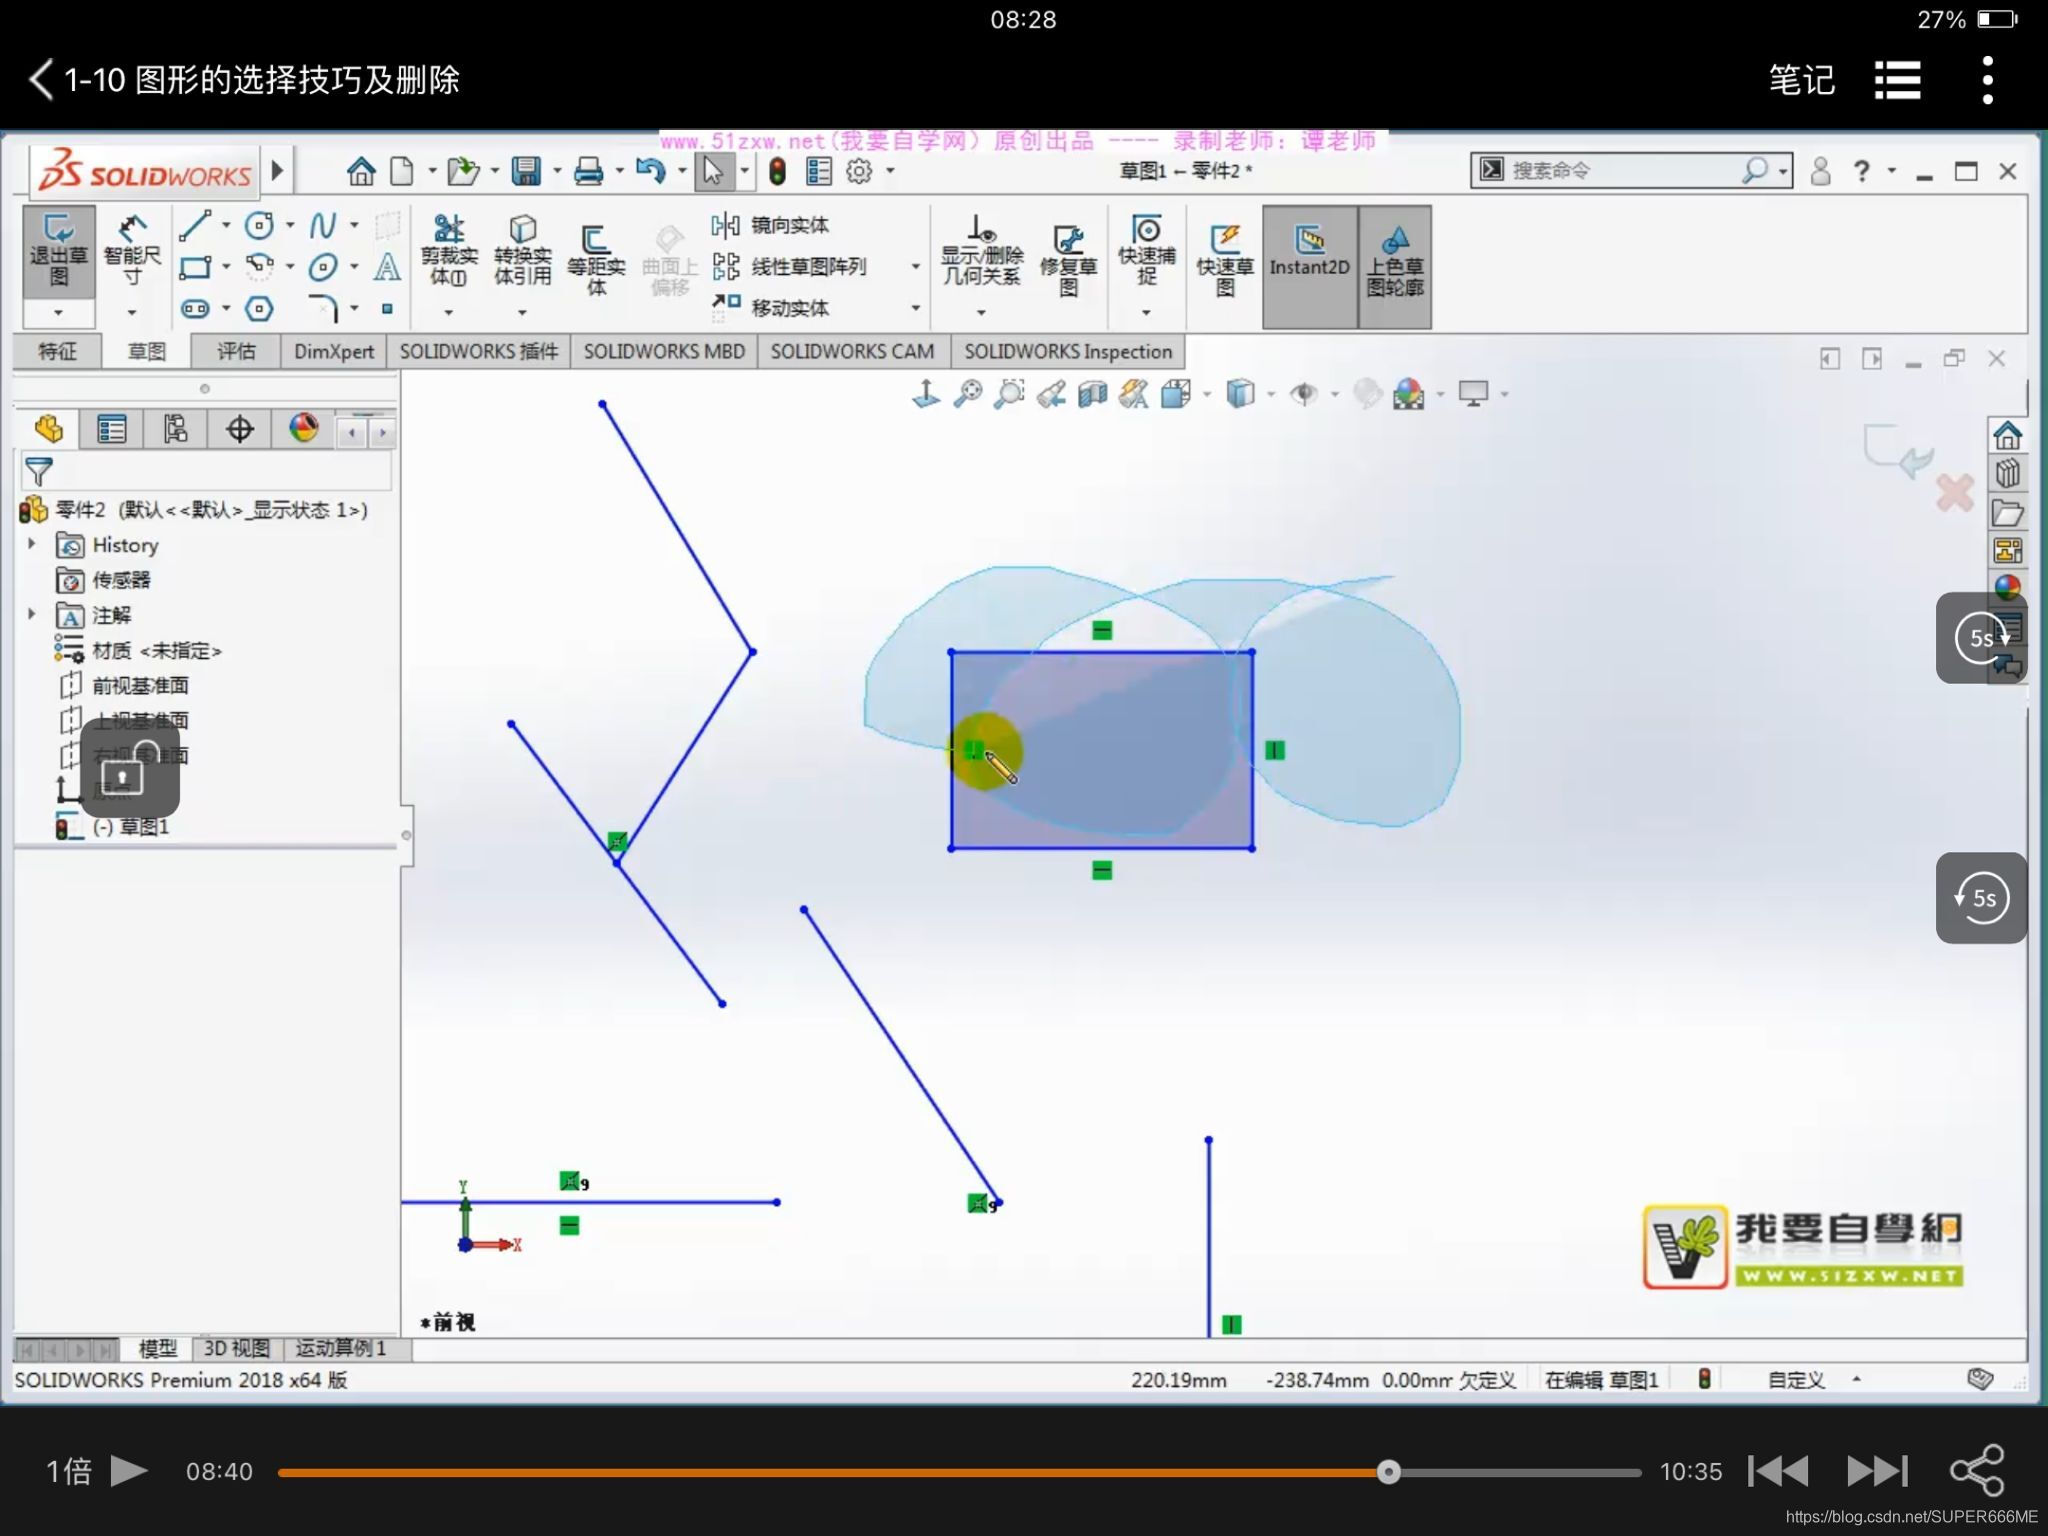Viewport: 2048px width, 1536px height.
Task: Open the 笔记 (Notes) button
Action: coord(1801,80)
